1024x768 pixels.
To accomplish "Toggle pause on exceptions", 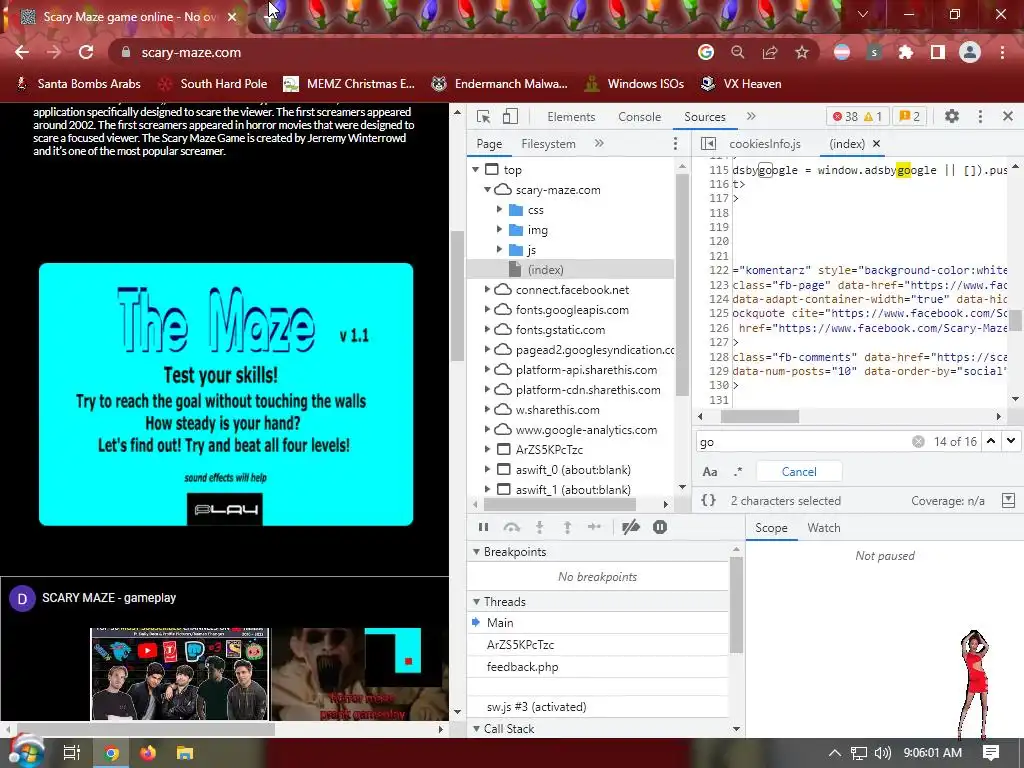I will (x=660, y=527).
